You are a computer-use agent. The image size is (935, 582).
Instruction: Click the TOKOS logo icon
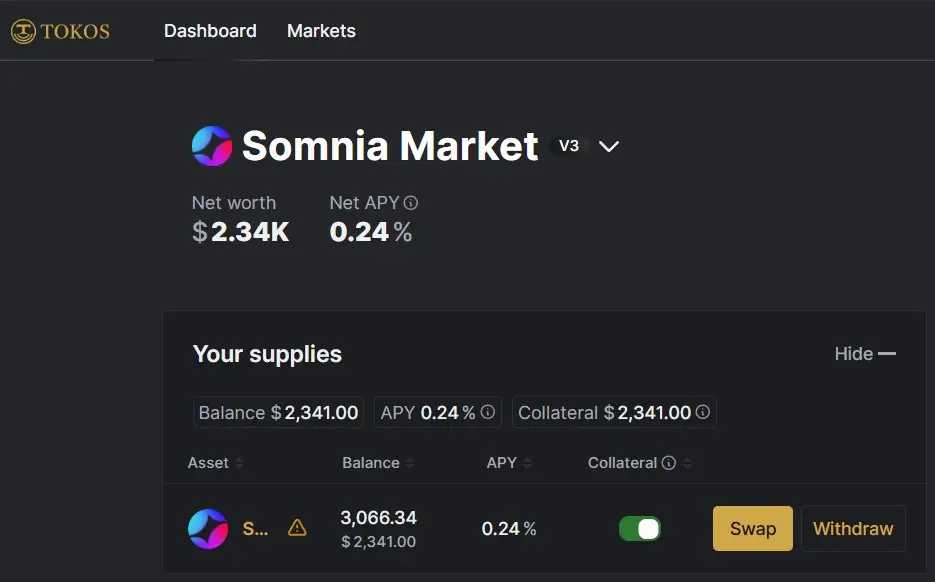(x=23, y=31)
